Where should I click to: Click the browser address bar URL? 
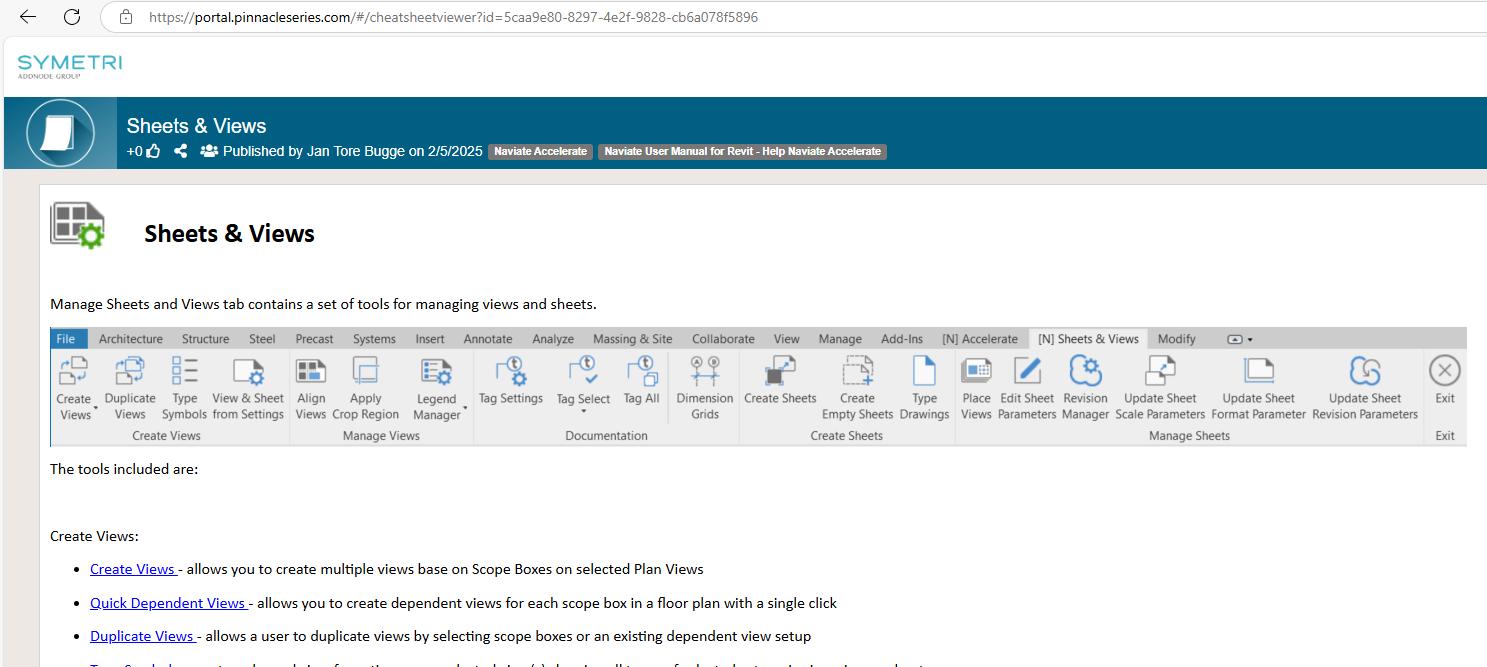point(453,17)
